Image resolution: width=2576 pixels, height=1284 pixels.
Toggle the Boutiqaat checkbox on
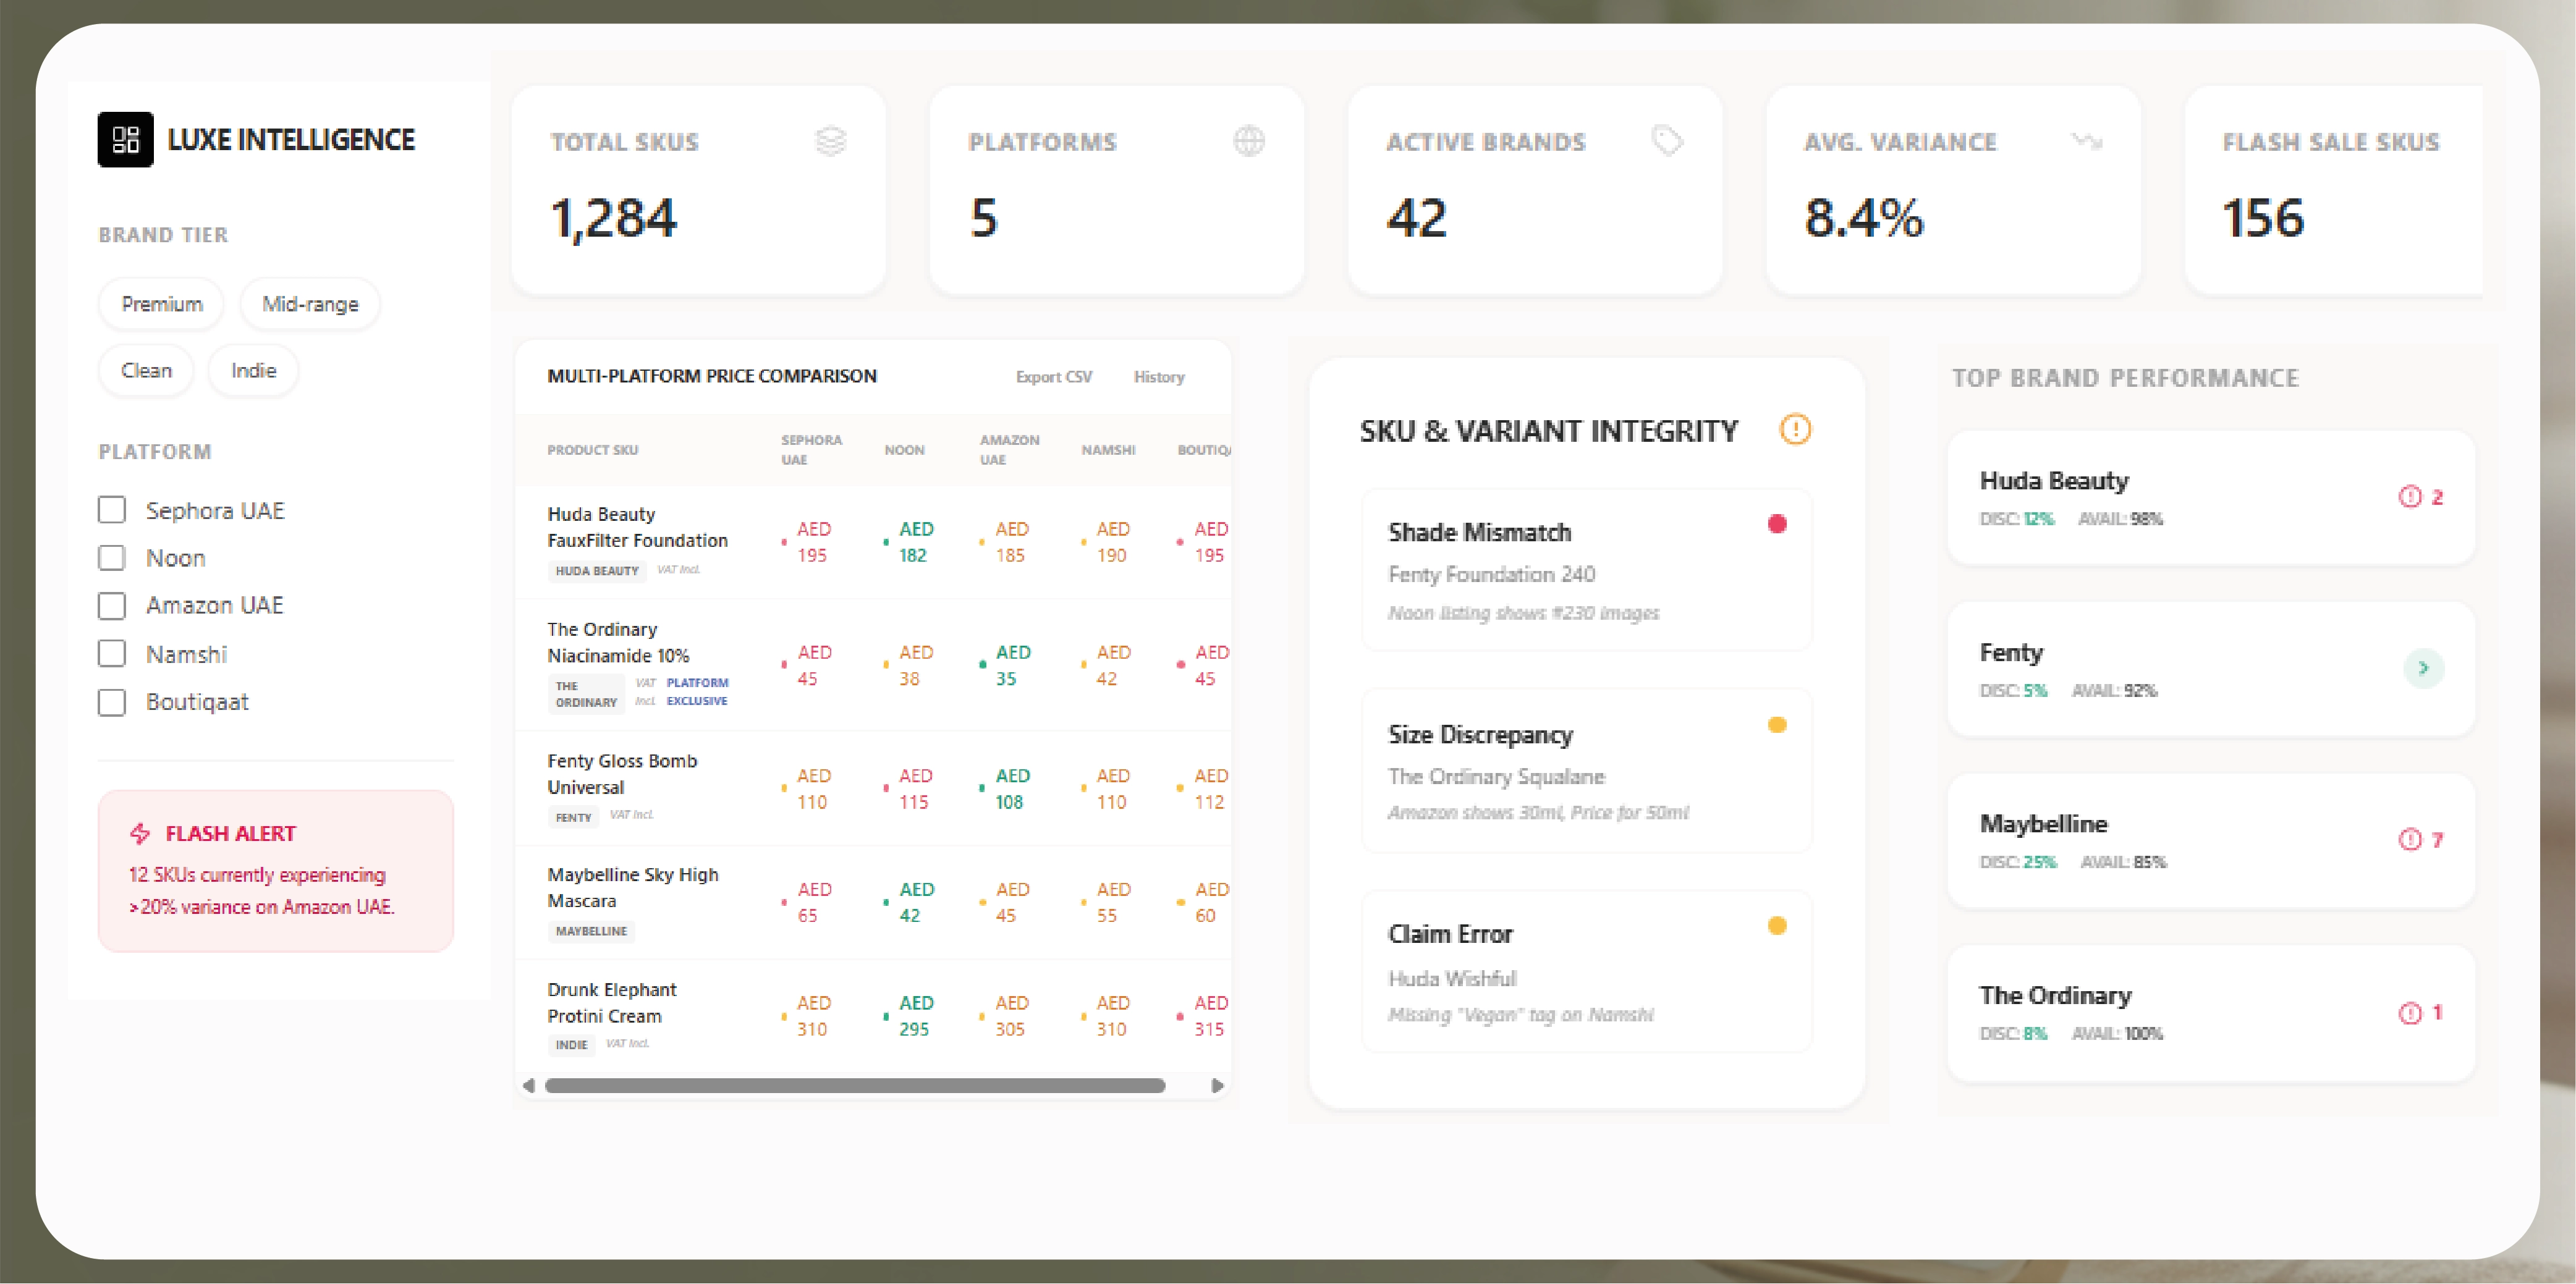tap(112, 702)
